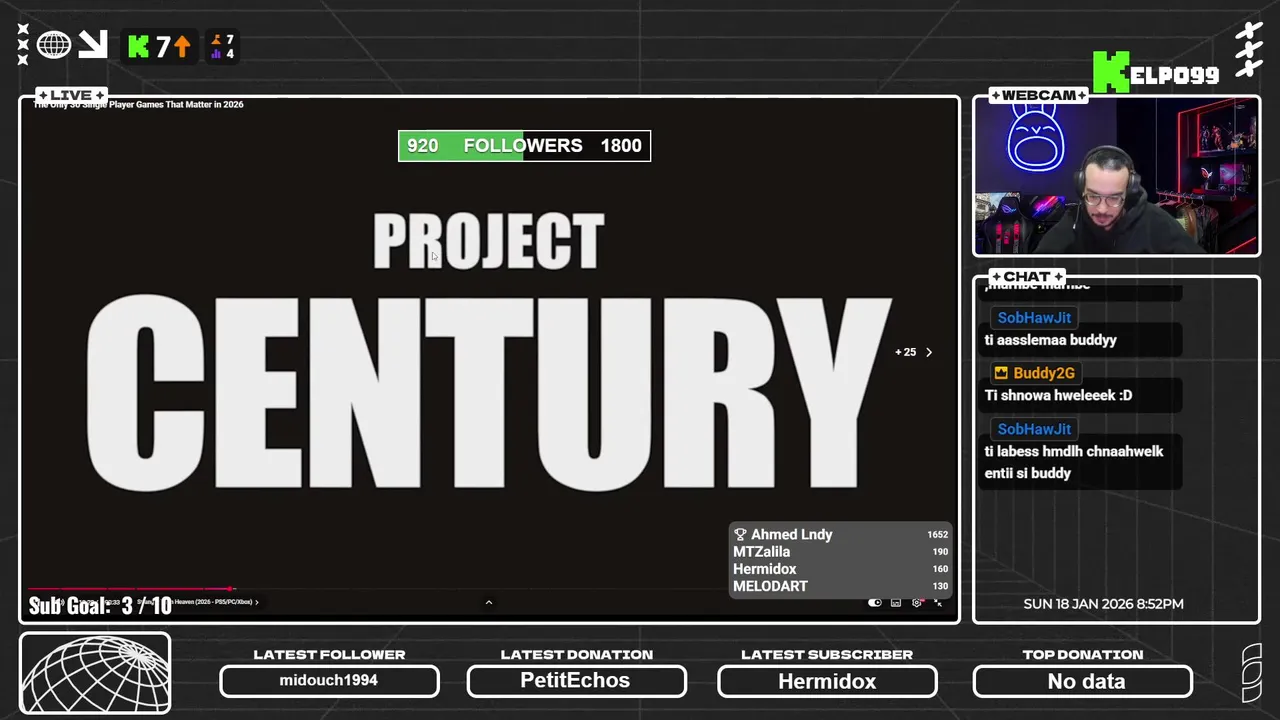Select MTZalila in the leaderboard
The image size is (1280, 720).
(761, 552)
